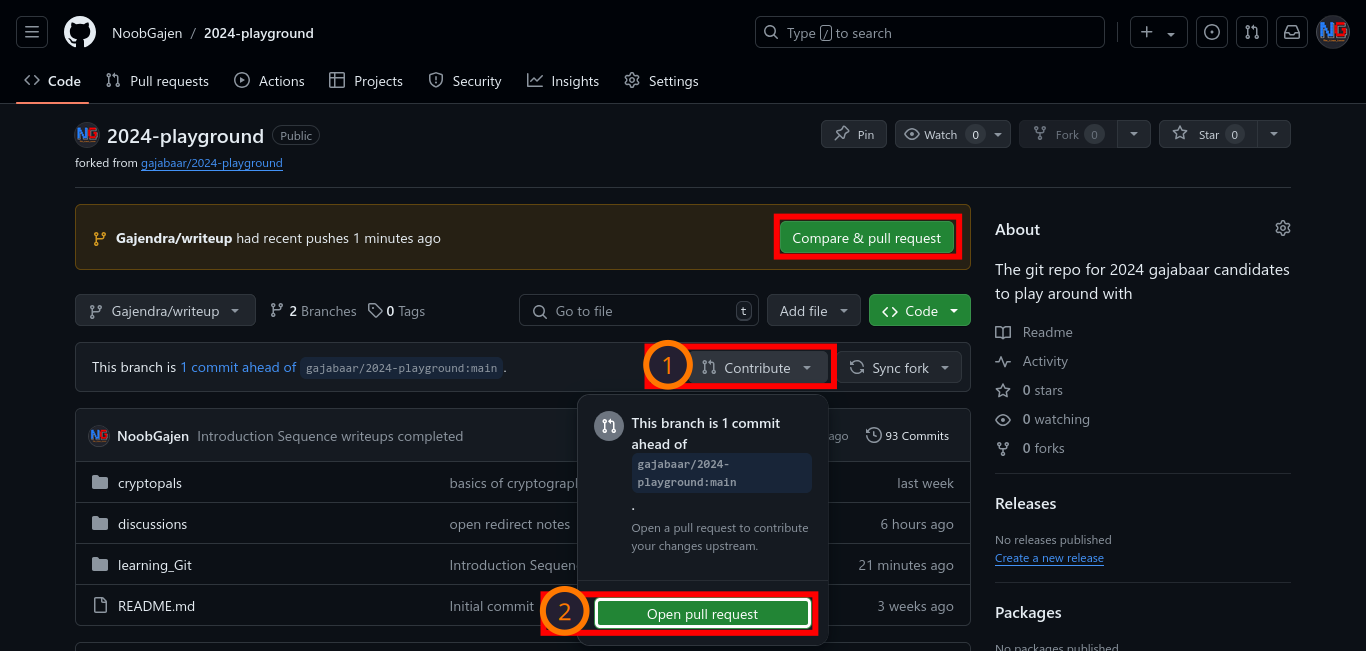Star the repository
This screenshot has width=1366, height=651.
[x=1208, y=134]
